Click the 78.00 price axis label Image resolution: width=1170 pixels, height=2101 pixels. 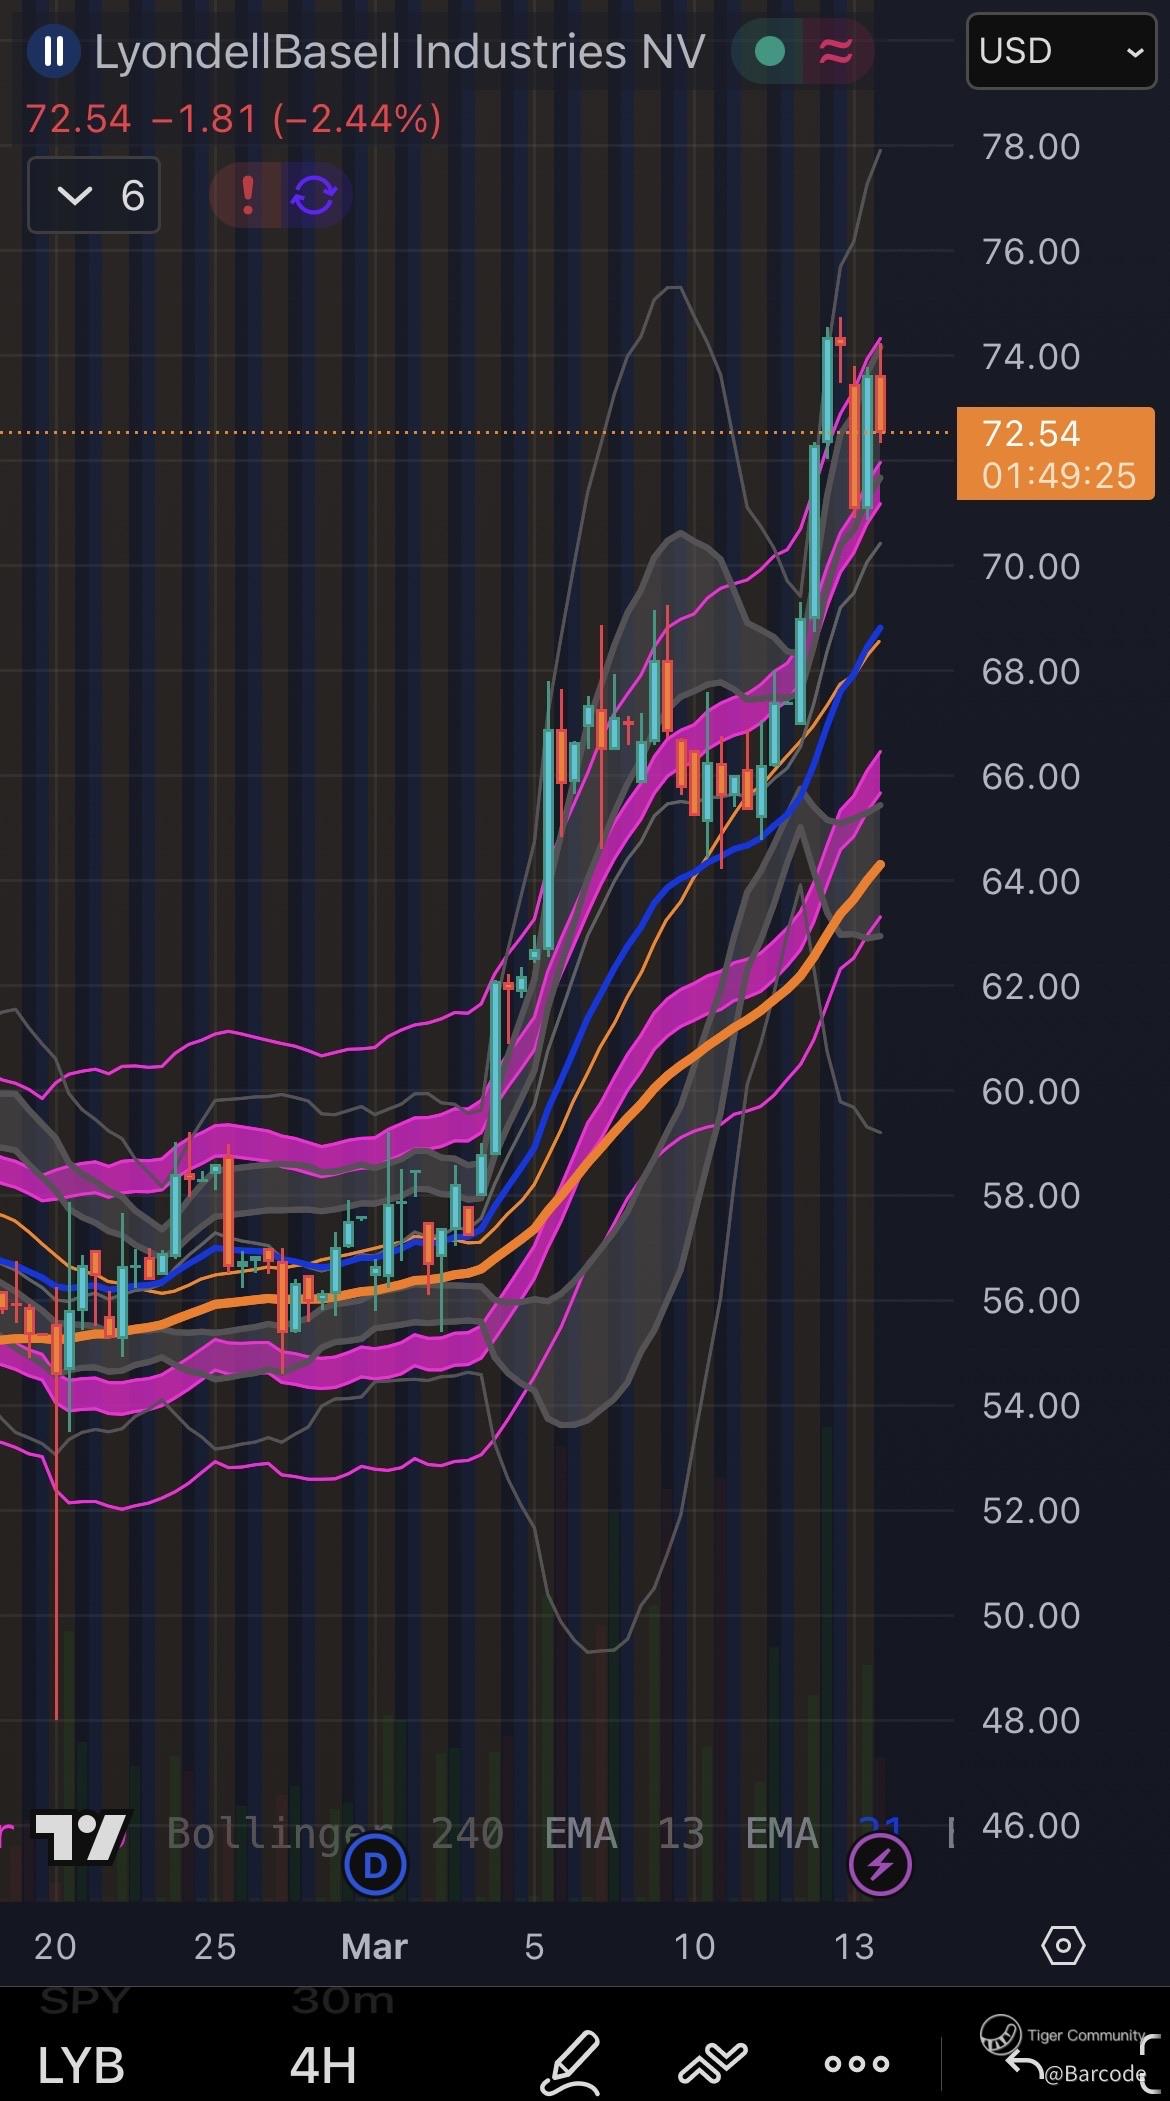point(1031,147)
